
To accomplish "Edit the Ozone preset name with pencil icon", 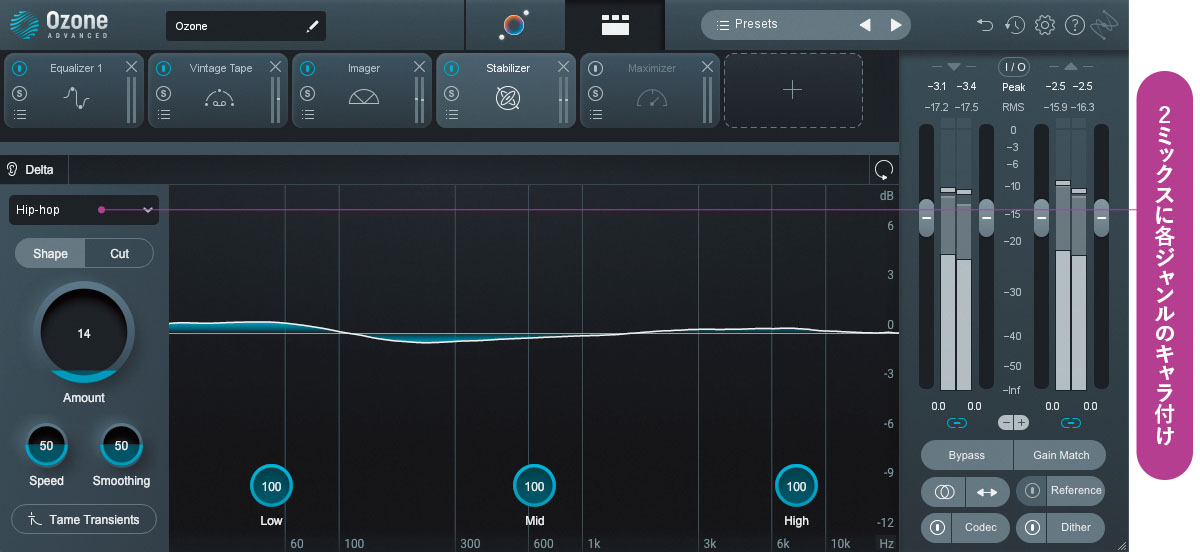I will 313,26.
